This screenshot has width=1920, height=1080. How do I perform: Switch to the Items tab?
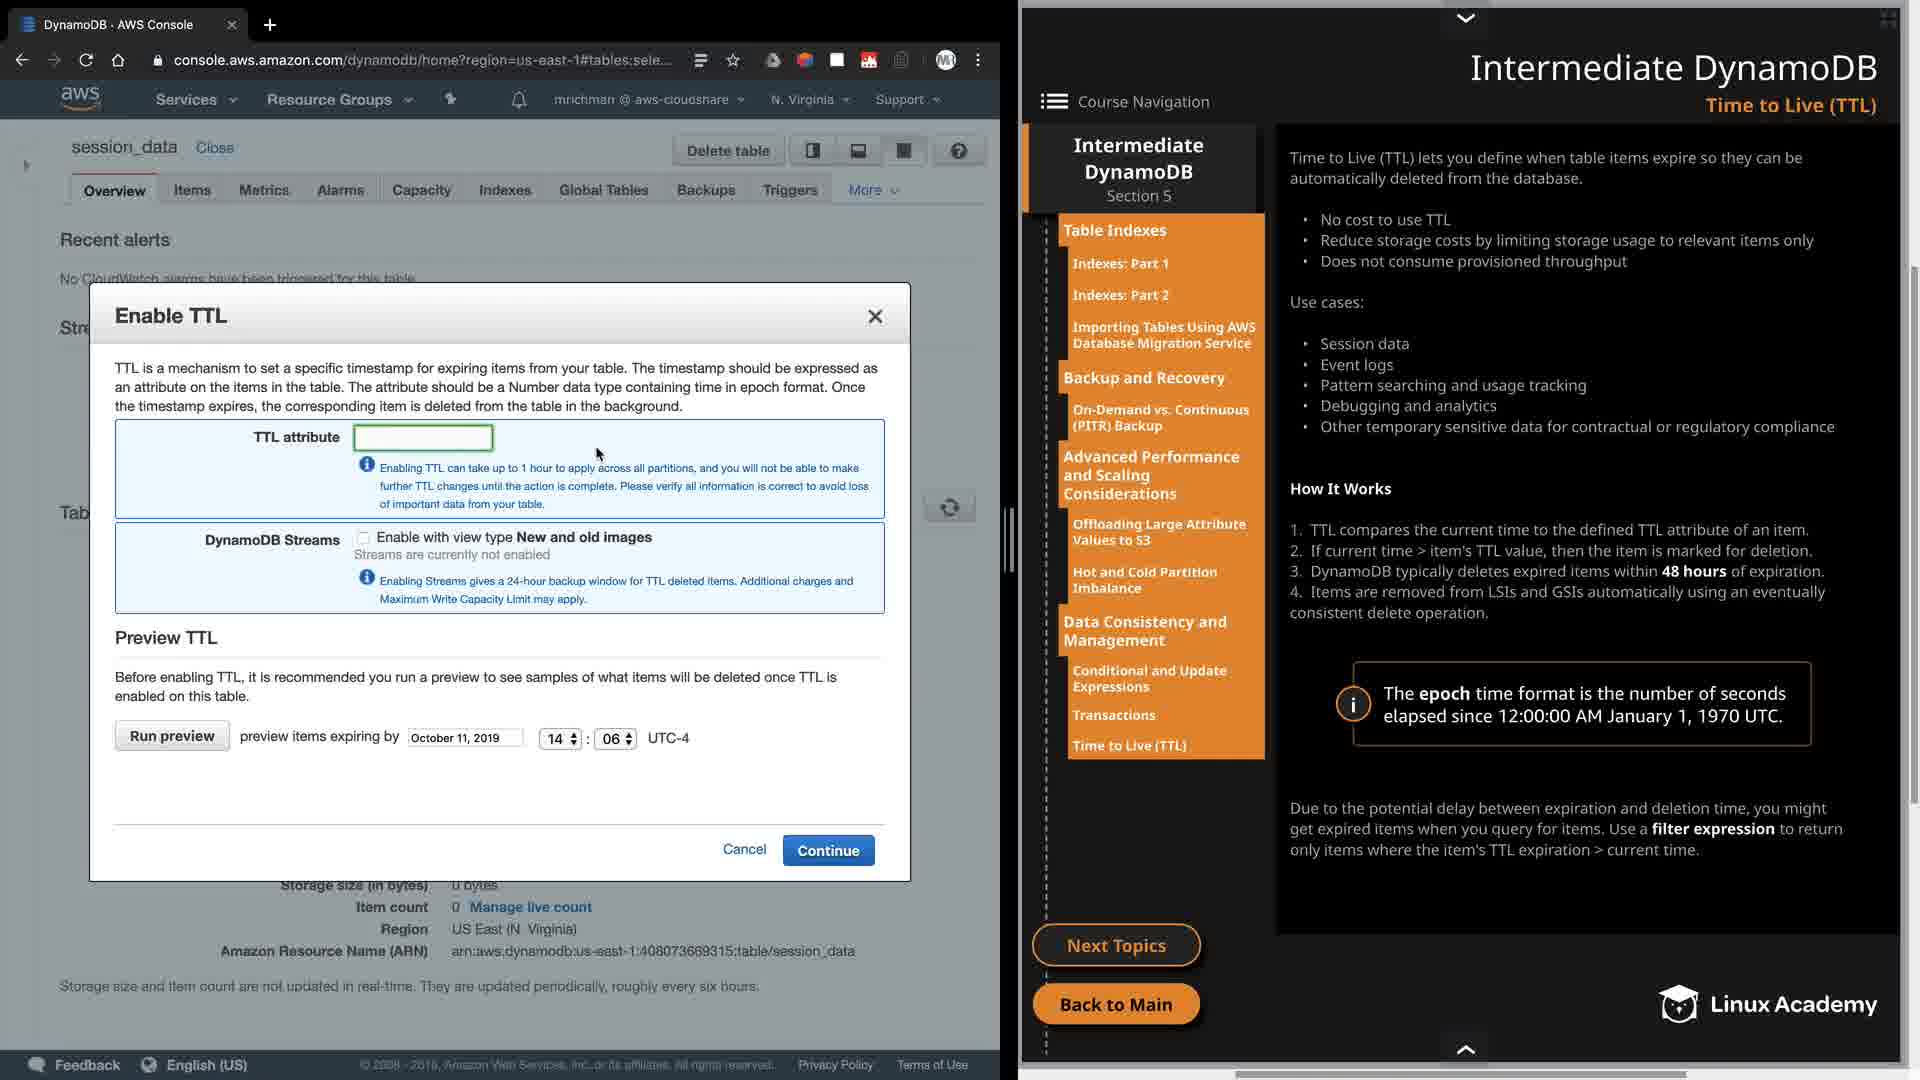(x=192, y=190)
